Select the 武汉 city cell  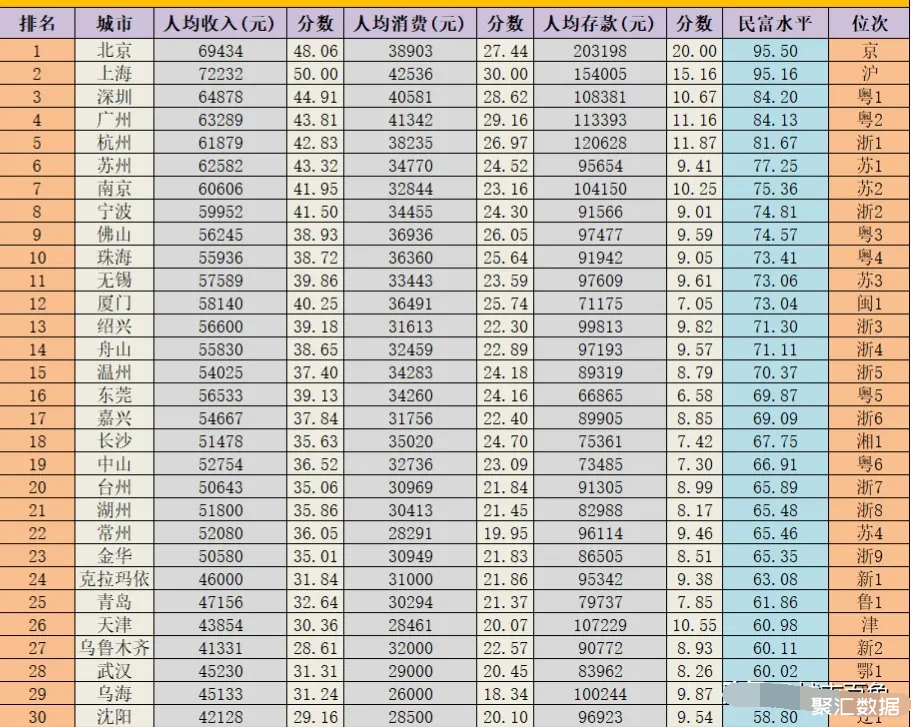pyautogui.click(x=114, y=671)
